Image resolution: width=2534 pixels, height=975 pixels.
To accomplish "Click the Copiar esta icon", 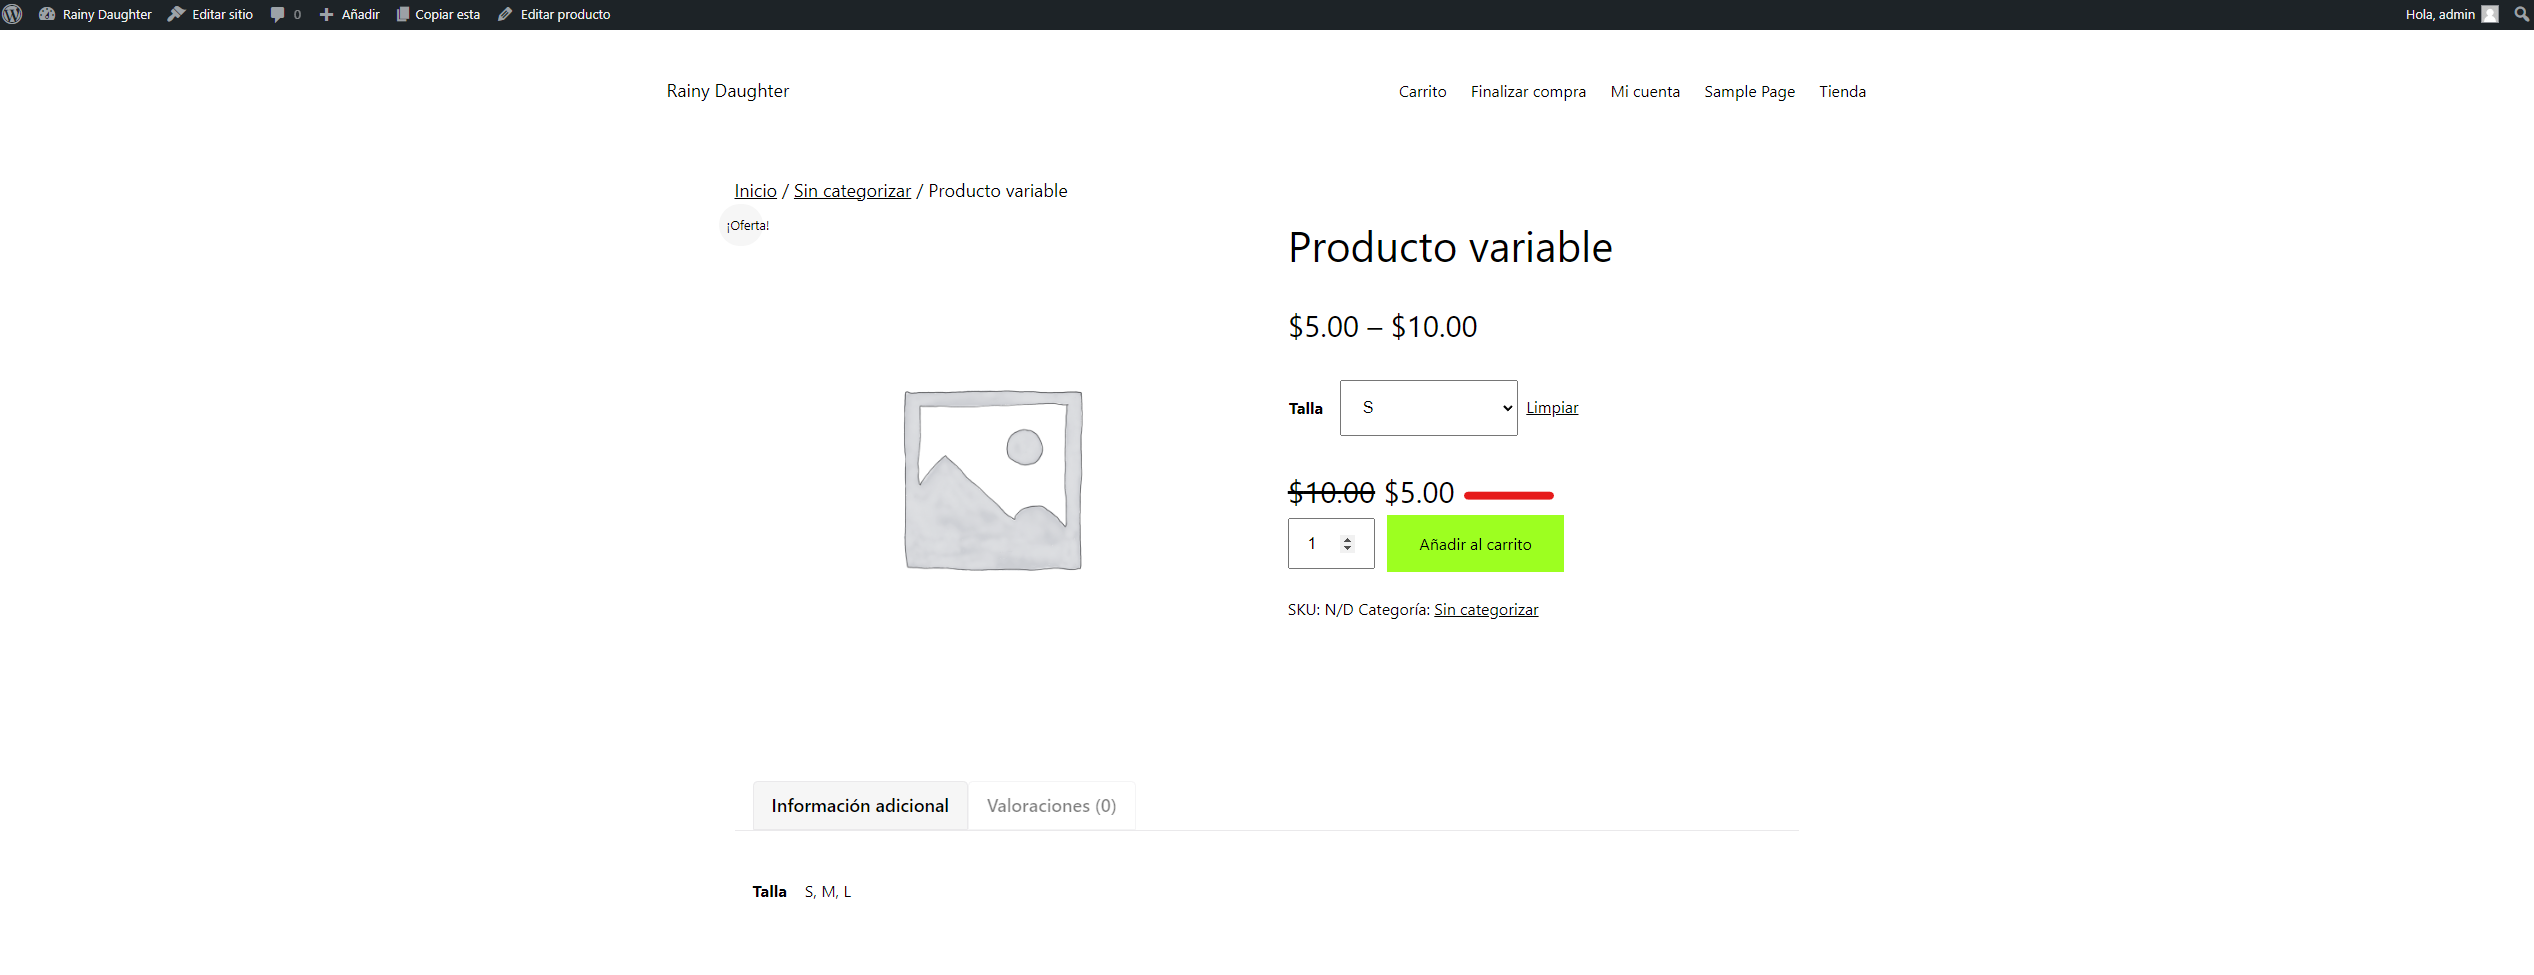I will [403, 14].
